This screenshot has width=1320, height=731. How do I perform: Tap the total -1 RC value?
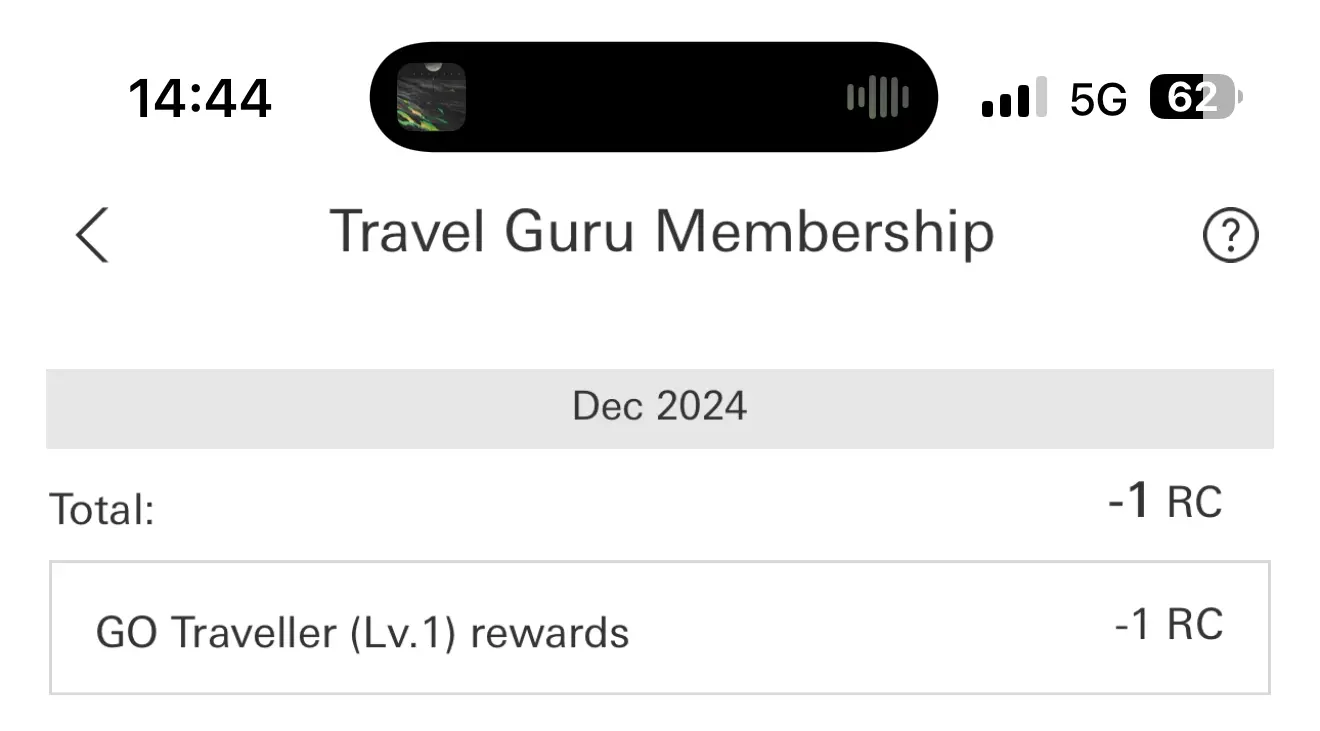tap(1165, 501)
